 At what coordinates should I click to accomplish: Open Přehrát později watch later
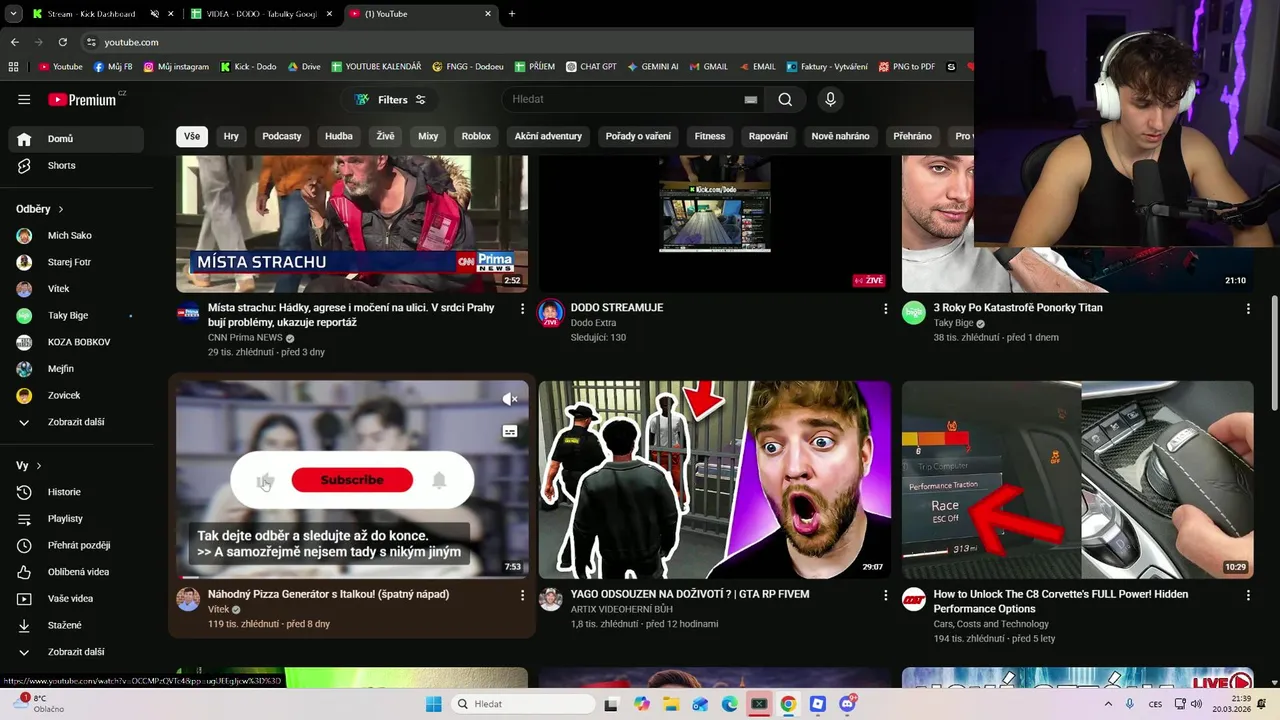(76, 545)
